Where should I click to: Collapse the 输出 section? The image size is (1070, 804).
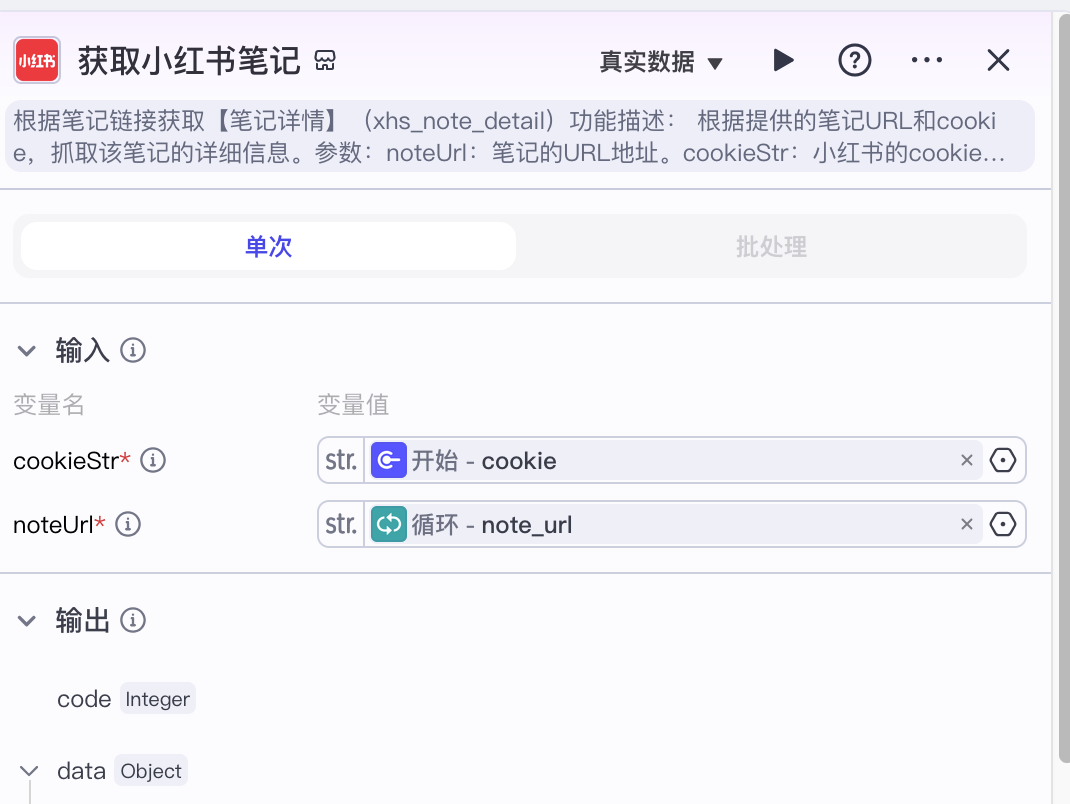(x=27, y=621)
